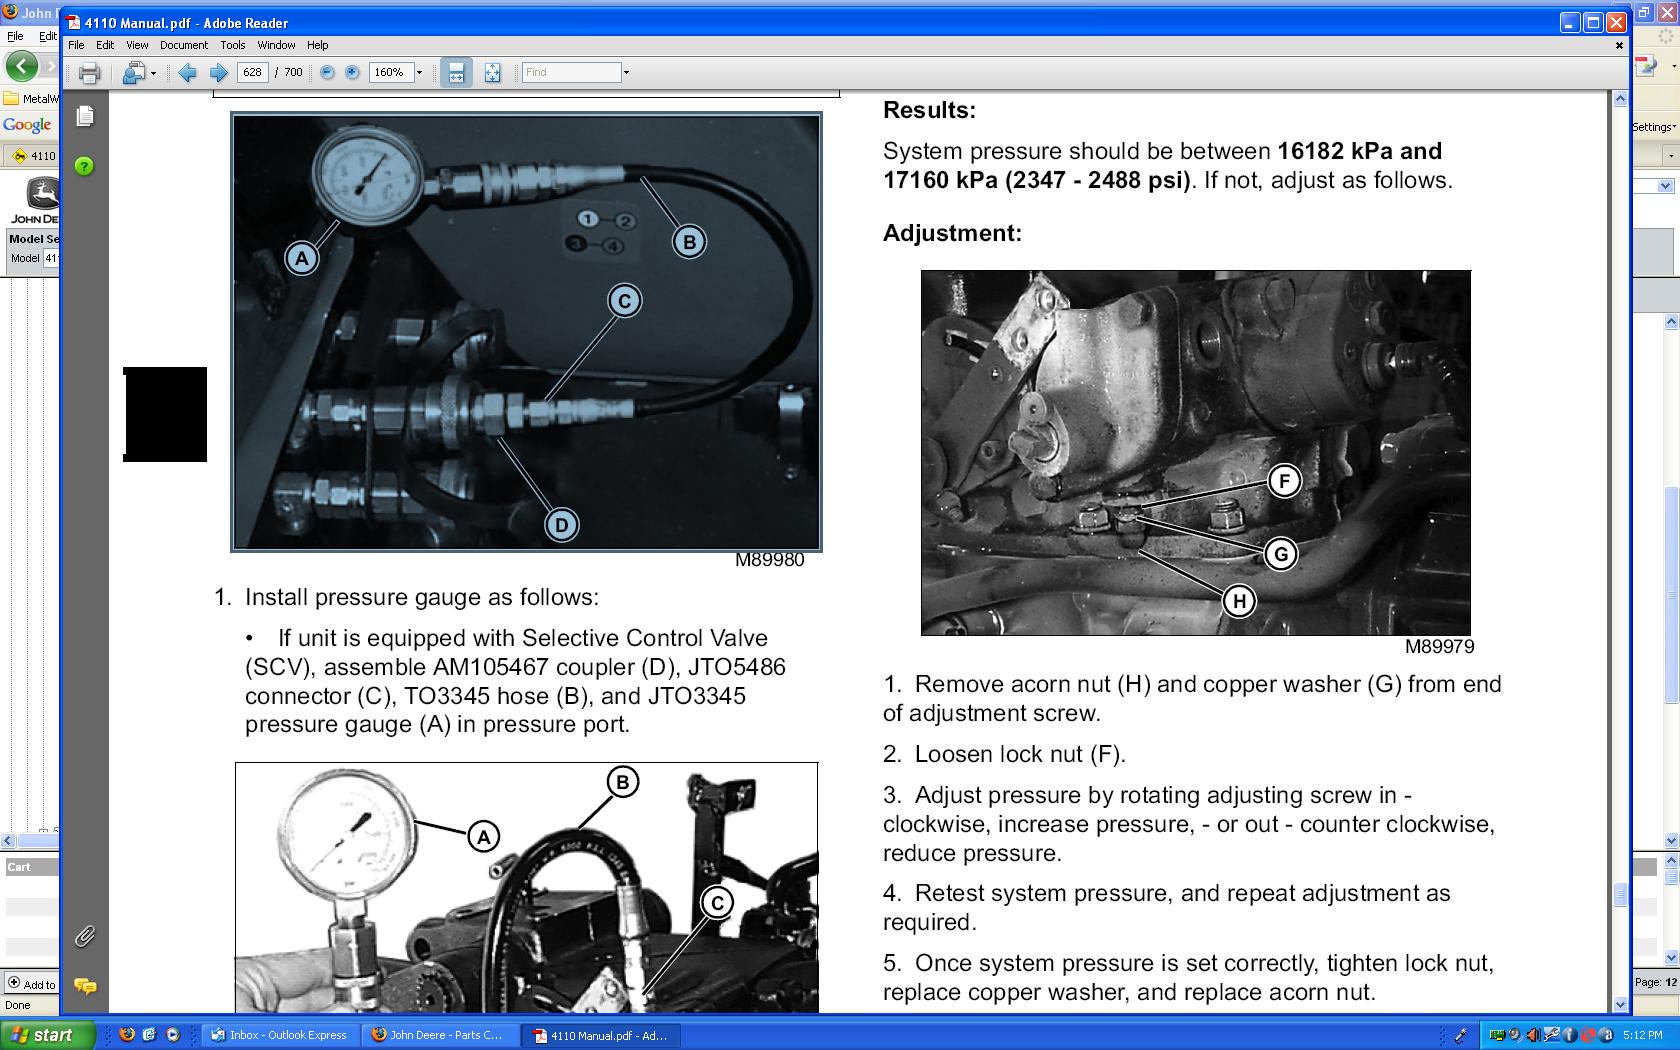Click the zoom in plus button
This screenshot has height=1050, width=1680.
click(x=352, y=73)
